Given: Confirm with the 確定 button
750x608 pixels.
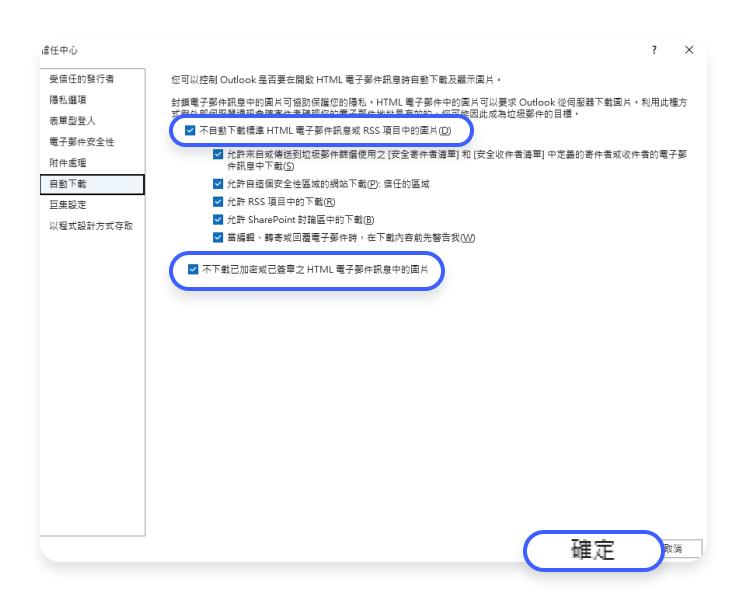Looking at the screenshot, I should tap(593, 550).
